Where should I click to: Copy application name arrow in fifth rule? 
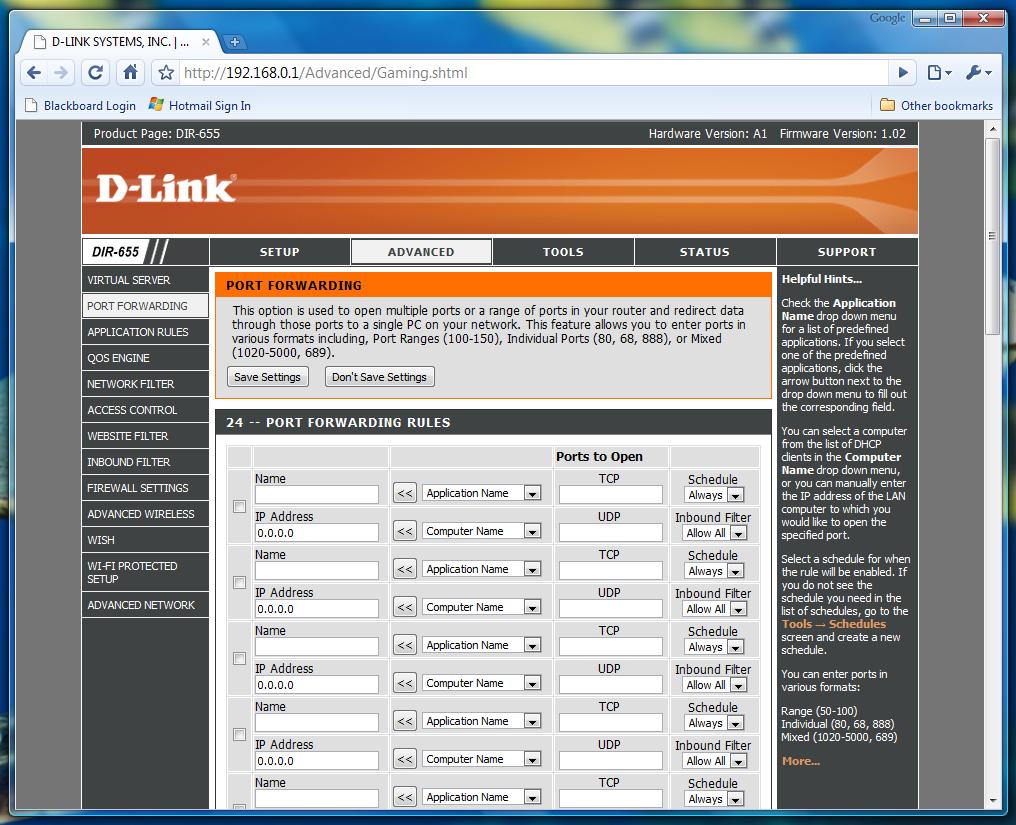click(405, 797)
